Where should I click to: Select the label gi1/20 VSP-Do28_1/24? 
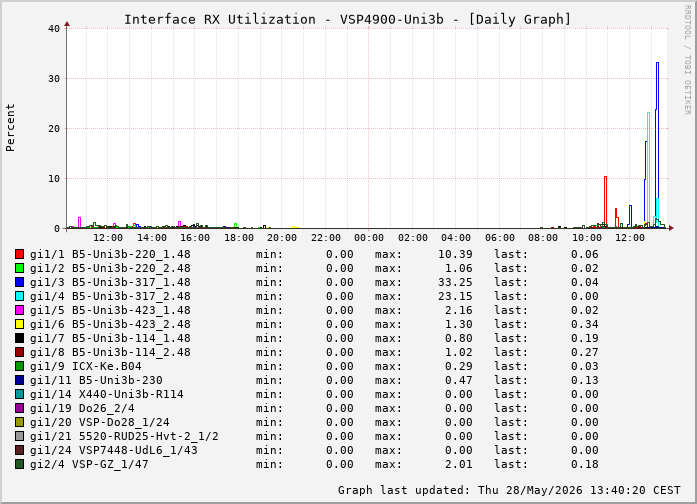[100, 422]
